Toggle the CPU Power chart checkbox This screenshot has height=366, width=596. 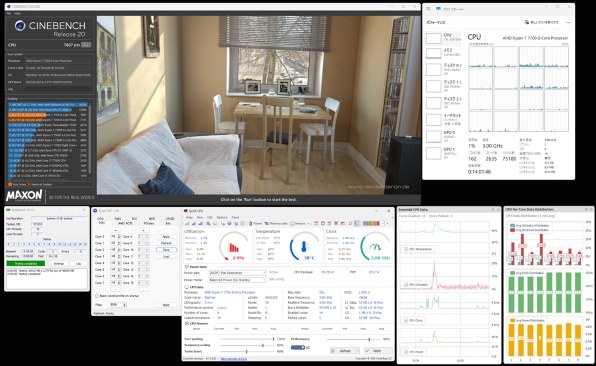(x=406, y=352)
